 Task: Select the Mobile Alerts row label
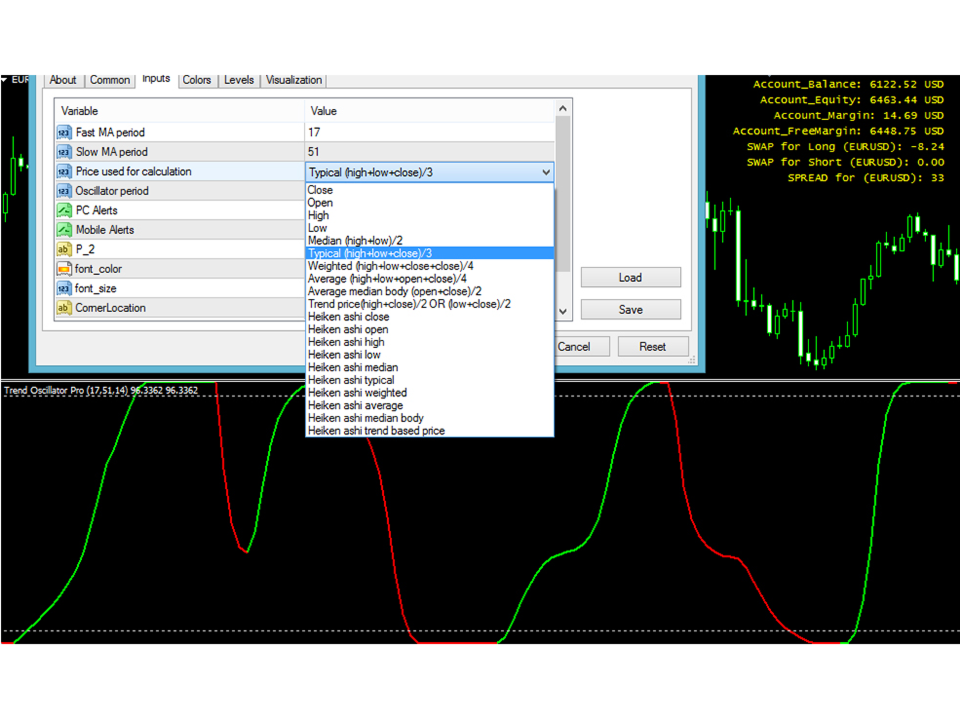coord(105,230)
